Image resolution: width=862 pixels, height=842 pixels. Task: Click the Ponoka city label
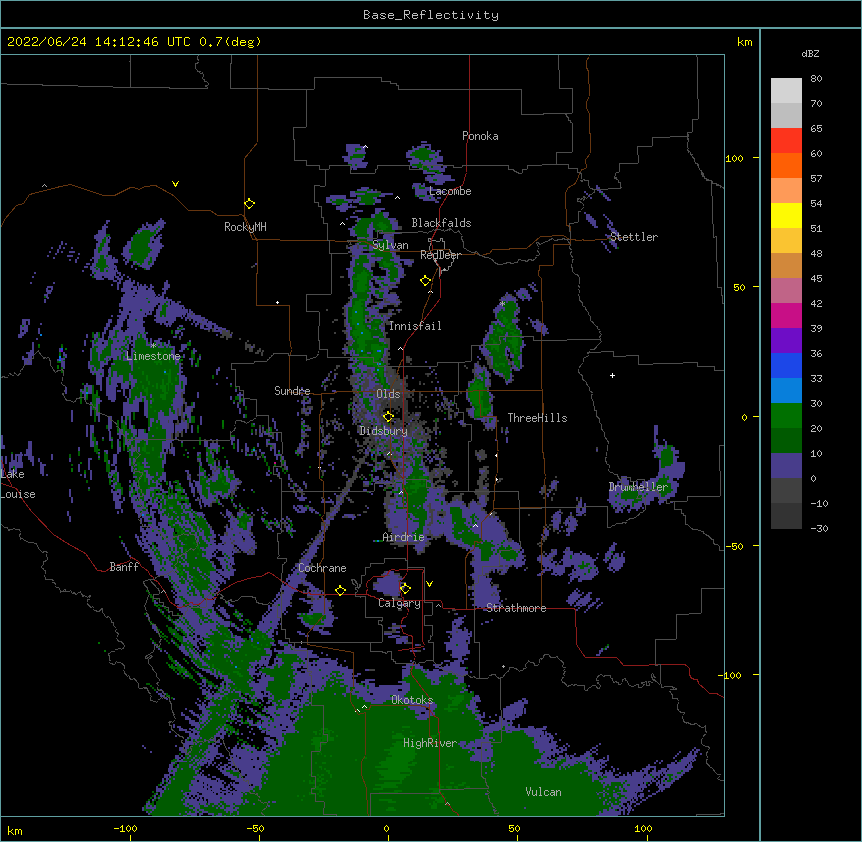[x=480, y=136]
